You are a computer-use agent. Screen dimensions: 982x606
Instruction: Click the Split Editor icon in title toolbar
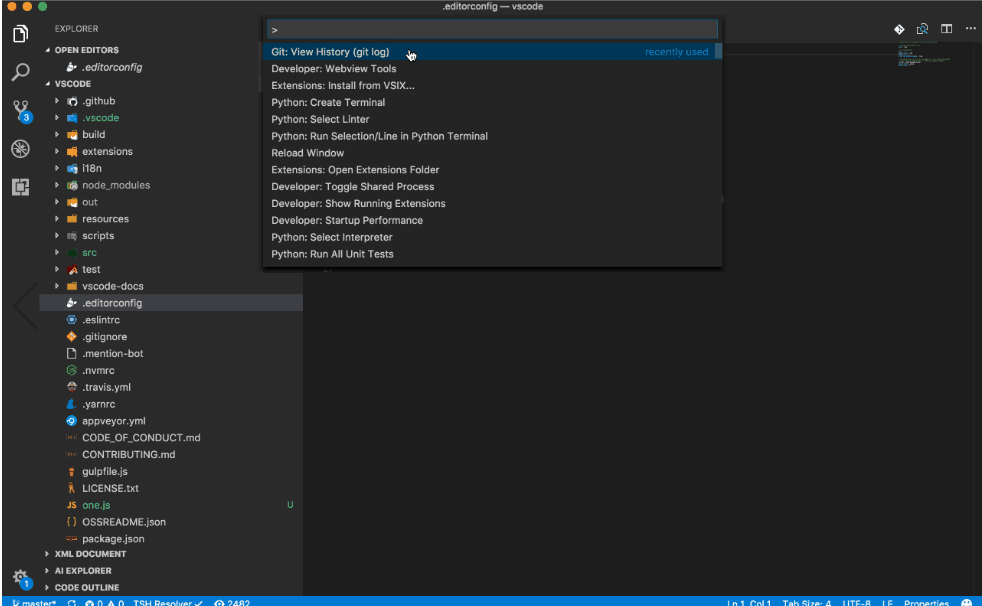[x=946, y=29]
